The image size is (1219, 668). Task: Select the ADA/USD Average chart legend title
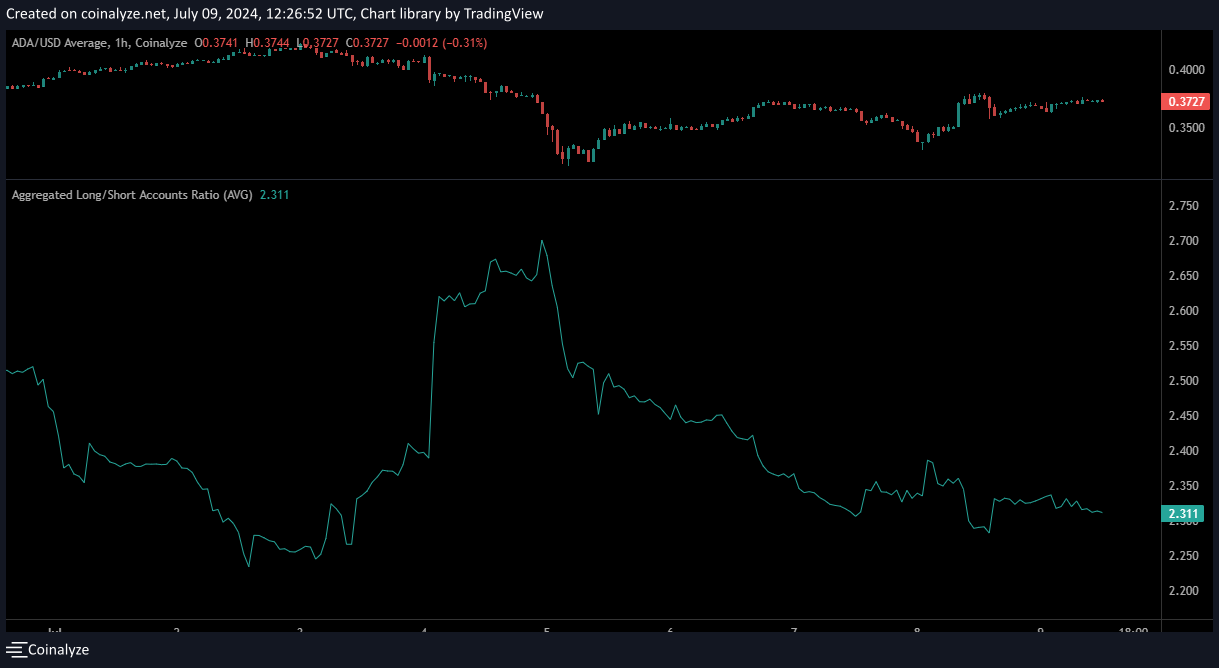click(98, 42)
